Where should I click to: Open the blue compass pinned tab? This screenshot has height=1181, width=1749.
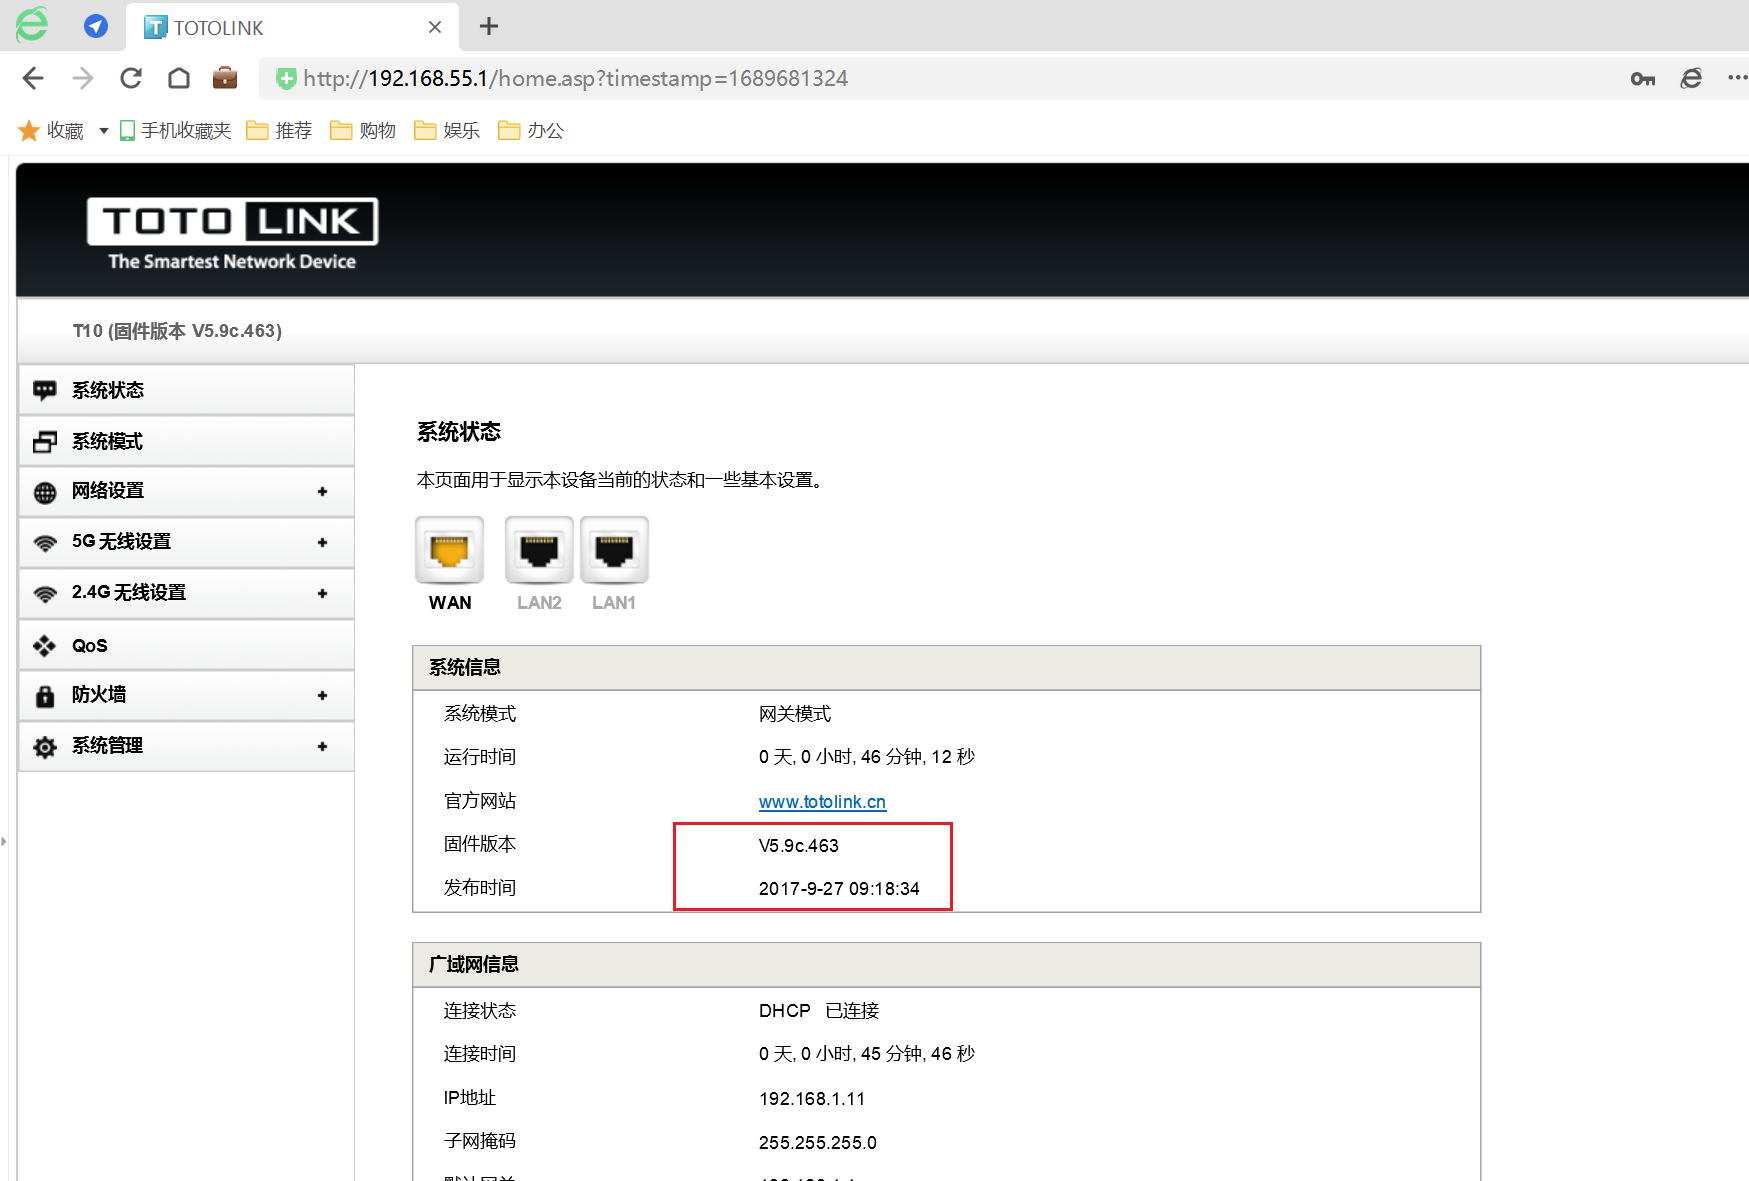tap(96, 26)
